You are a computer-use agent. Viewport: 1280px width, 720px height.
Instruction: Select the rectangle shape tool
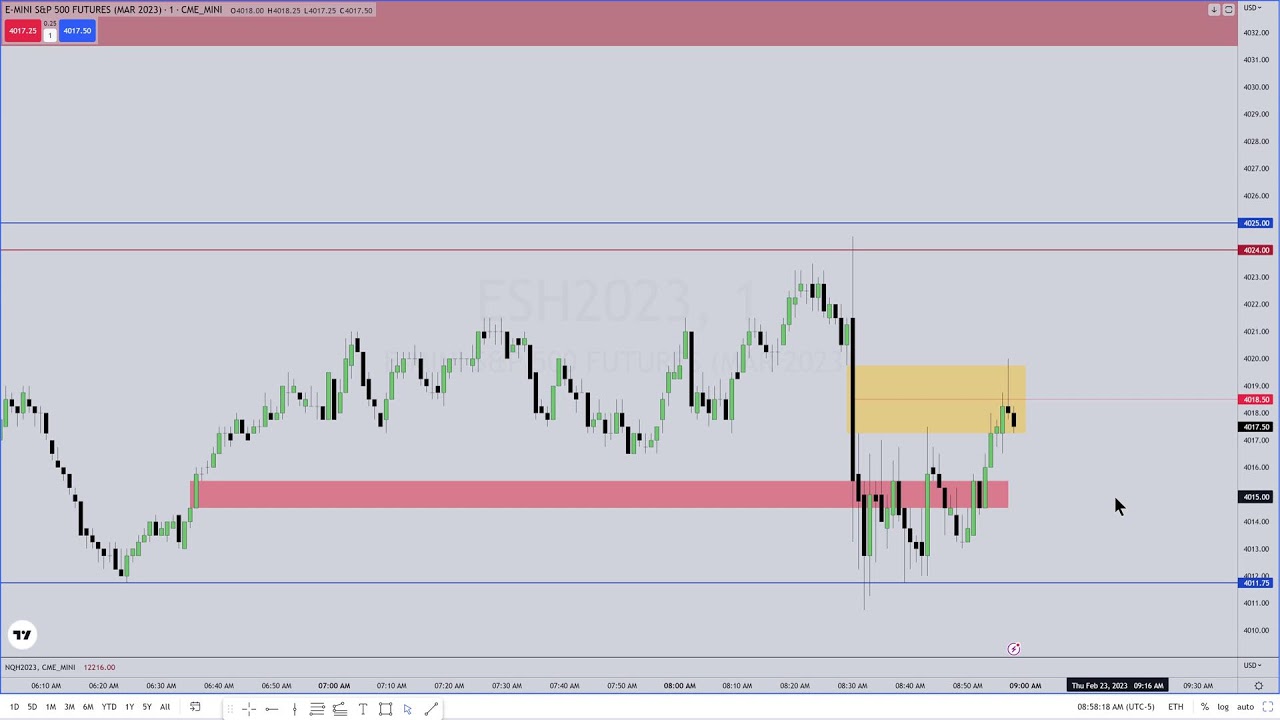click(x=385, y=709)
